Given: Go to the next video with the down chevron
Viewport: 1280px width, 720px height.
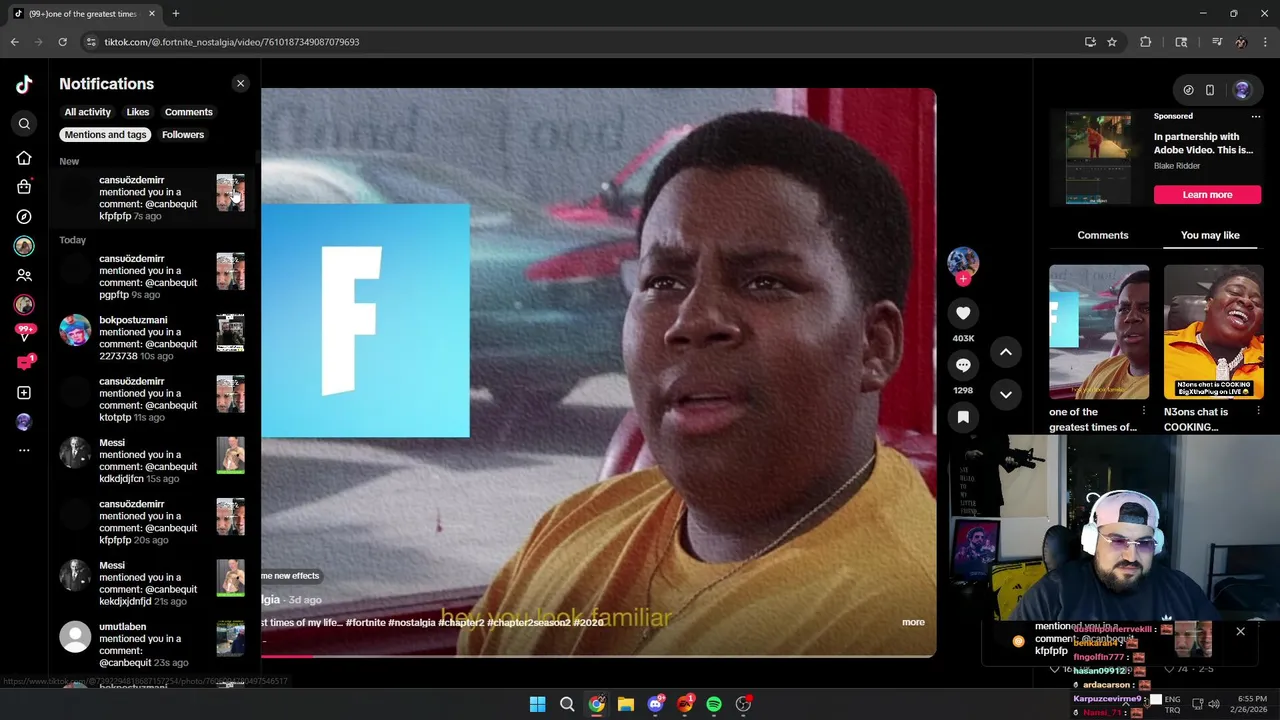Looking at the screenshot, I should 1006,395.
